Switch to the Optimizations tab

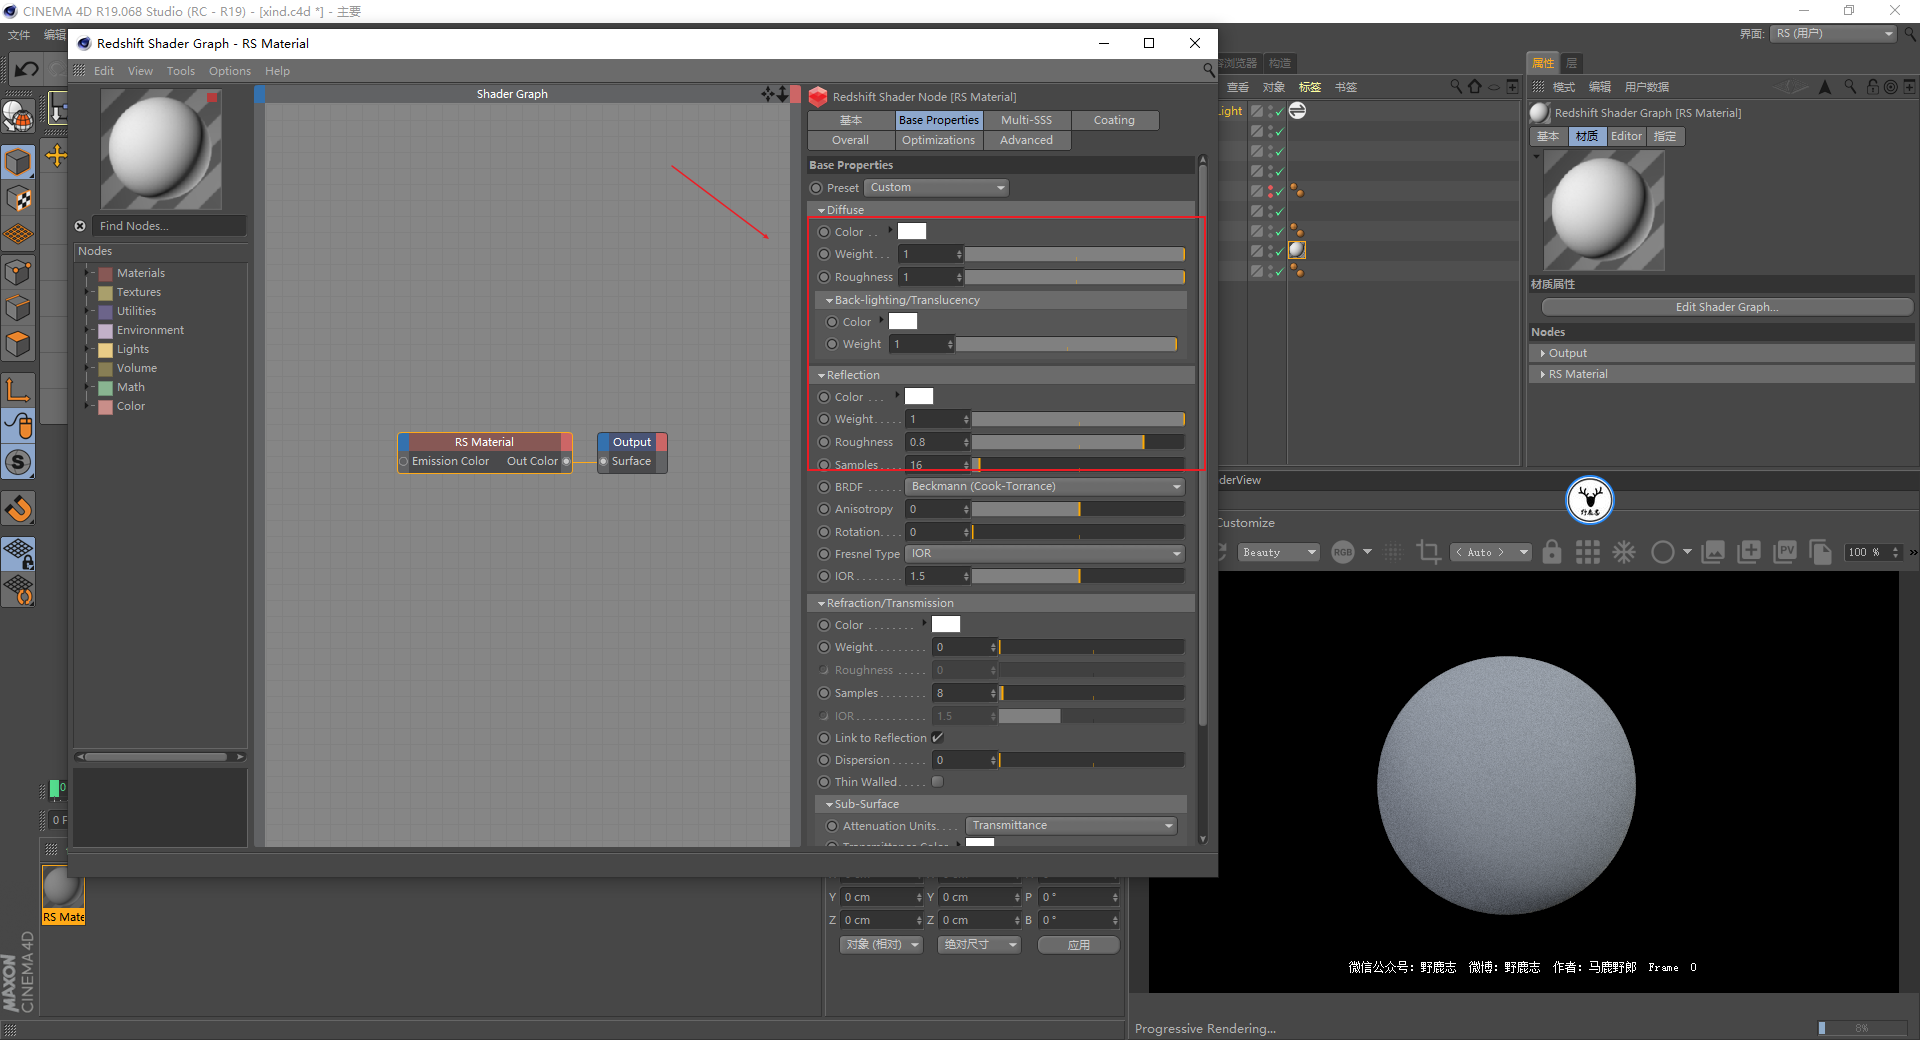click(939, 141)
